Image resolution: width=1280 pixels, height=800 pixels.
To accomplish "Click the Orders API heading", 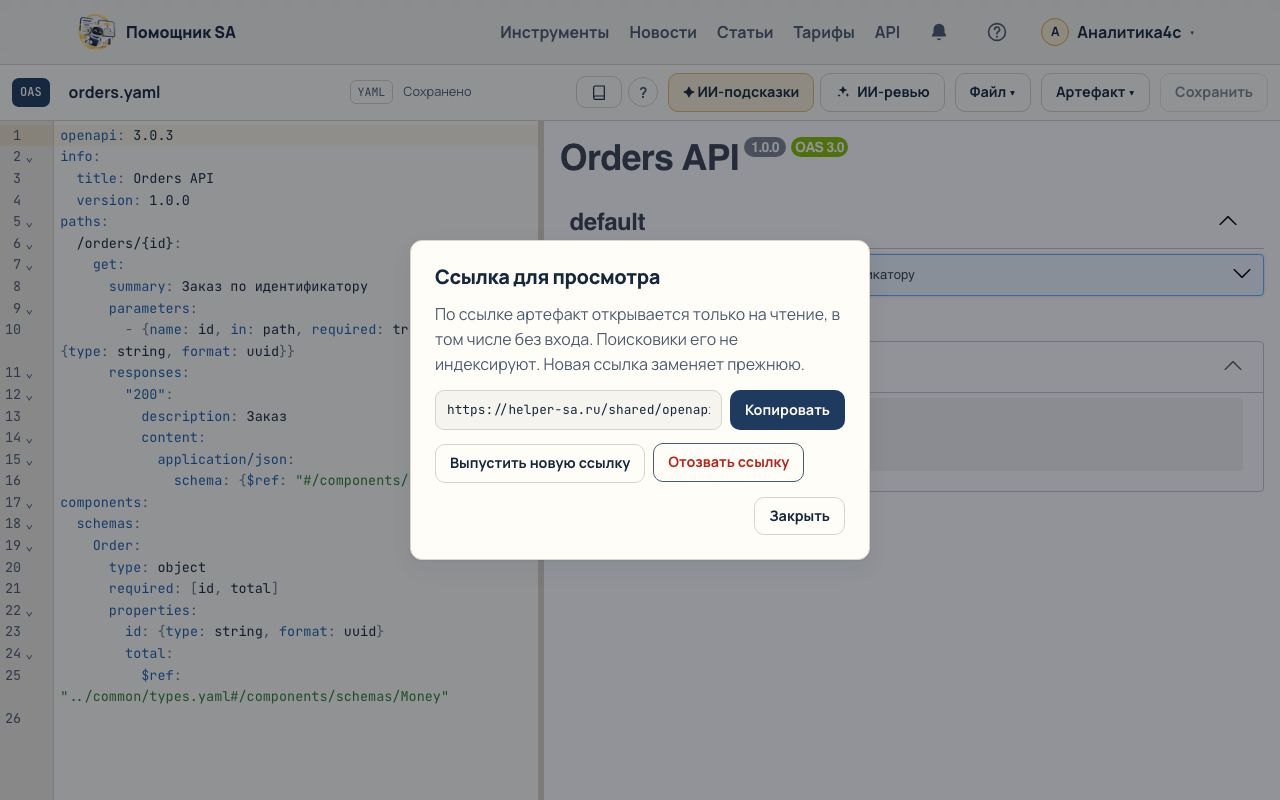I will 649,158.
